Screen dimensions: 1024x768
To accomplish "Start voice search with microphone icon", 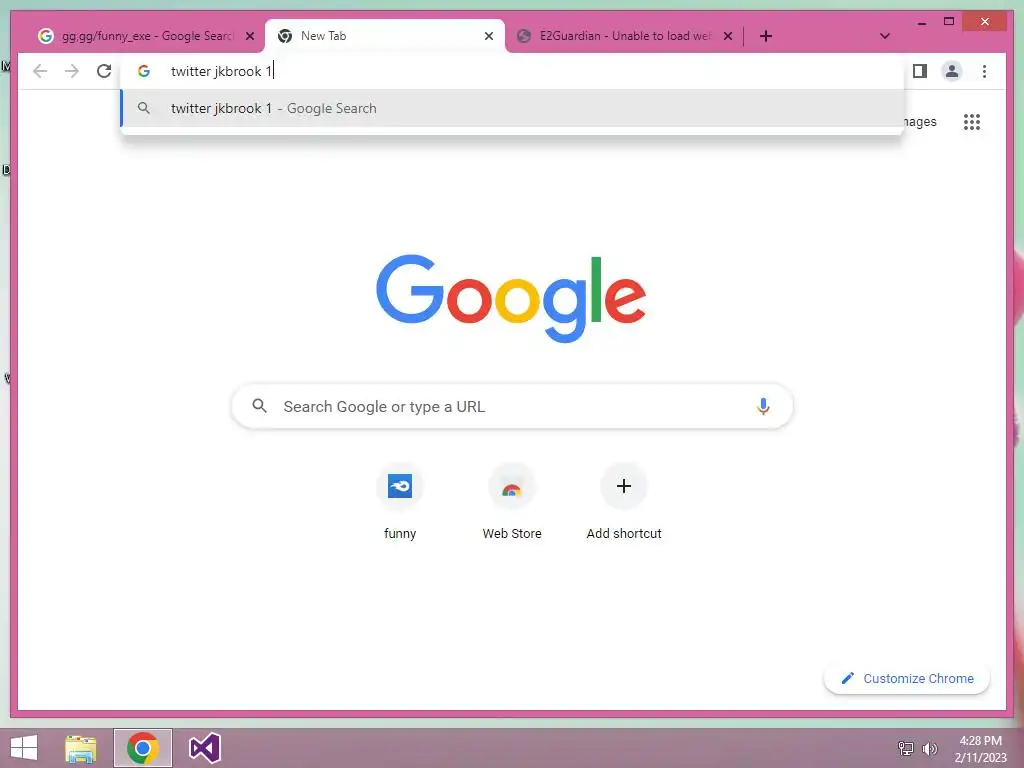I will 762,406.
